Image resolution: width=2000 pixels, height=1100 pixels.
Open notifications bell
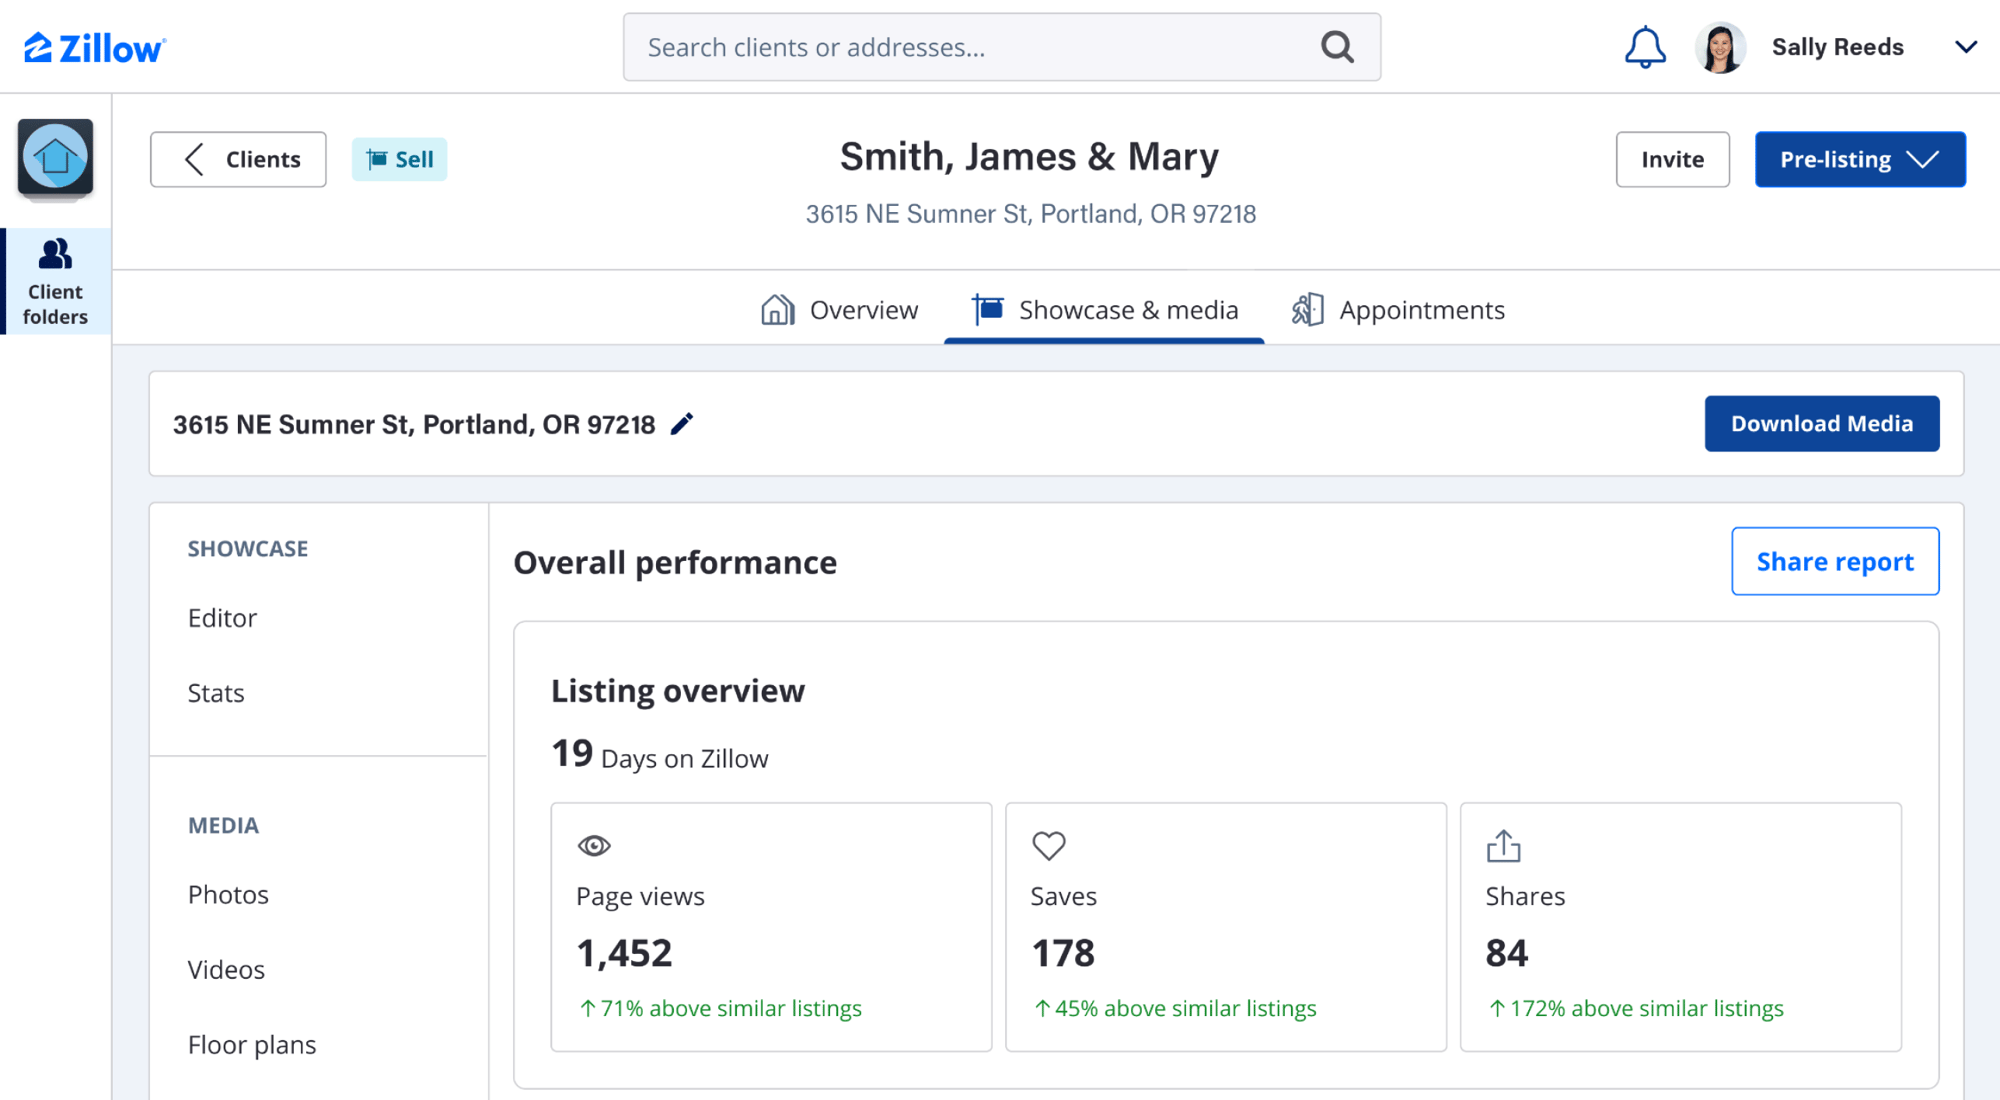(1645, 47)
